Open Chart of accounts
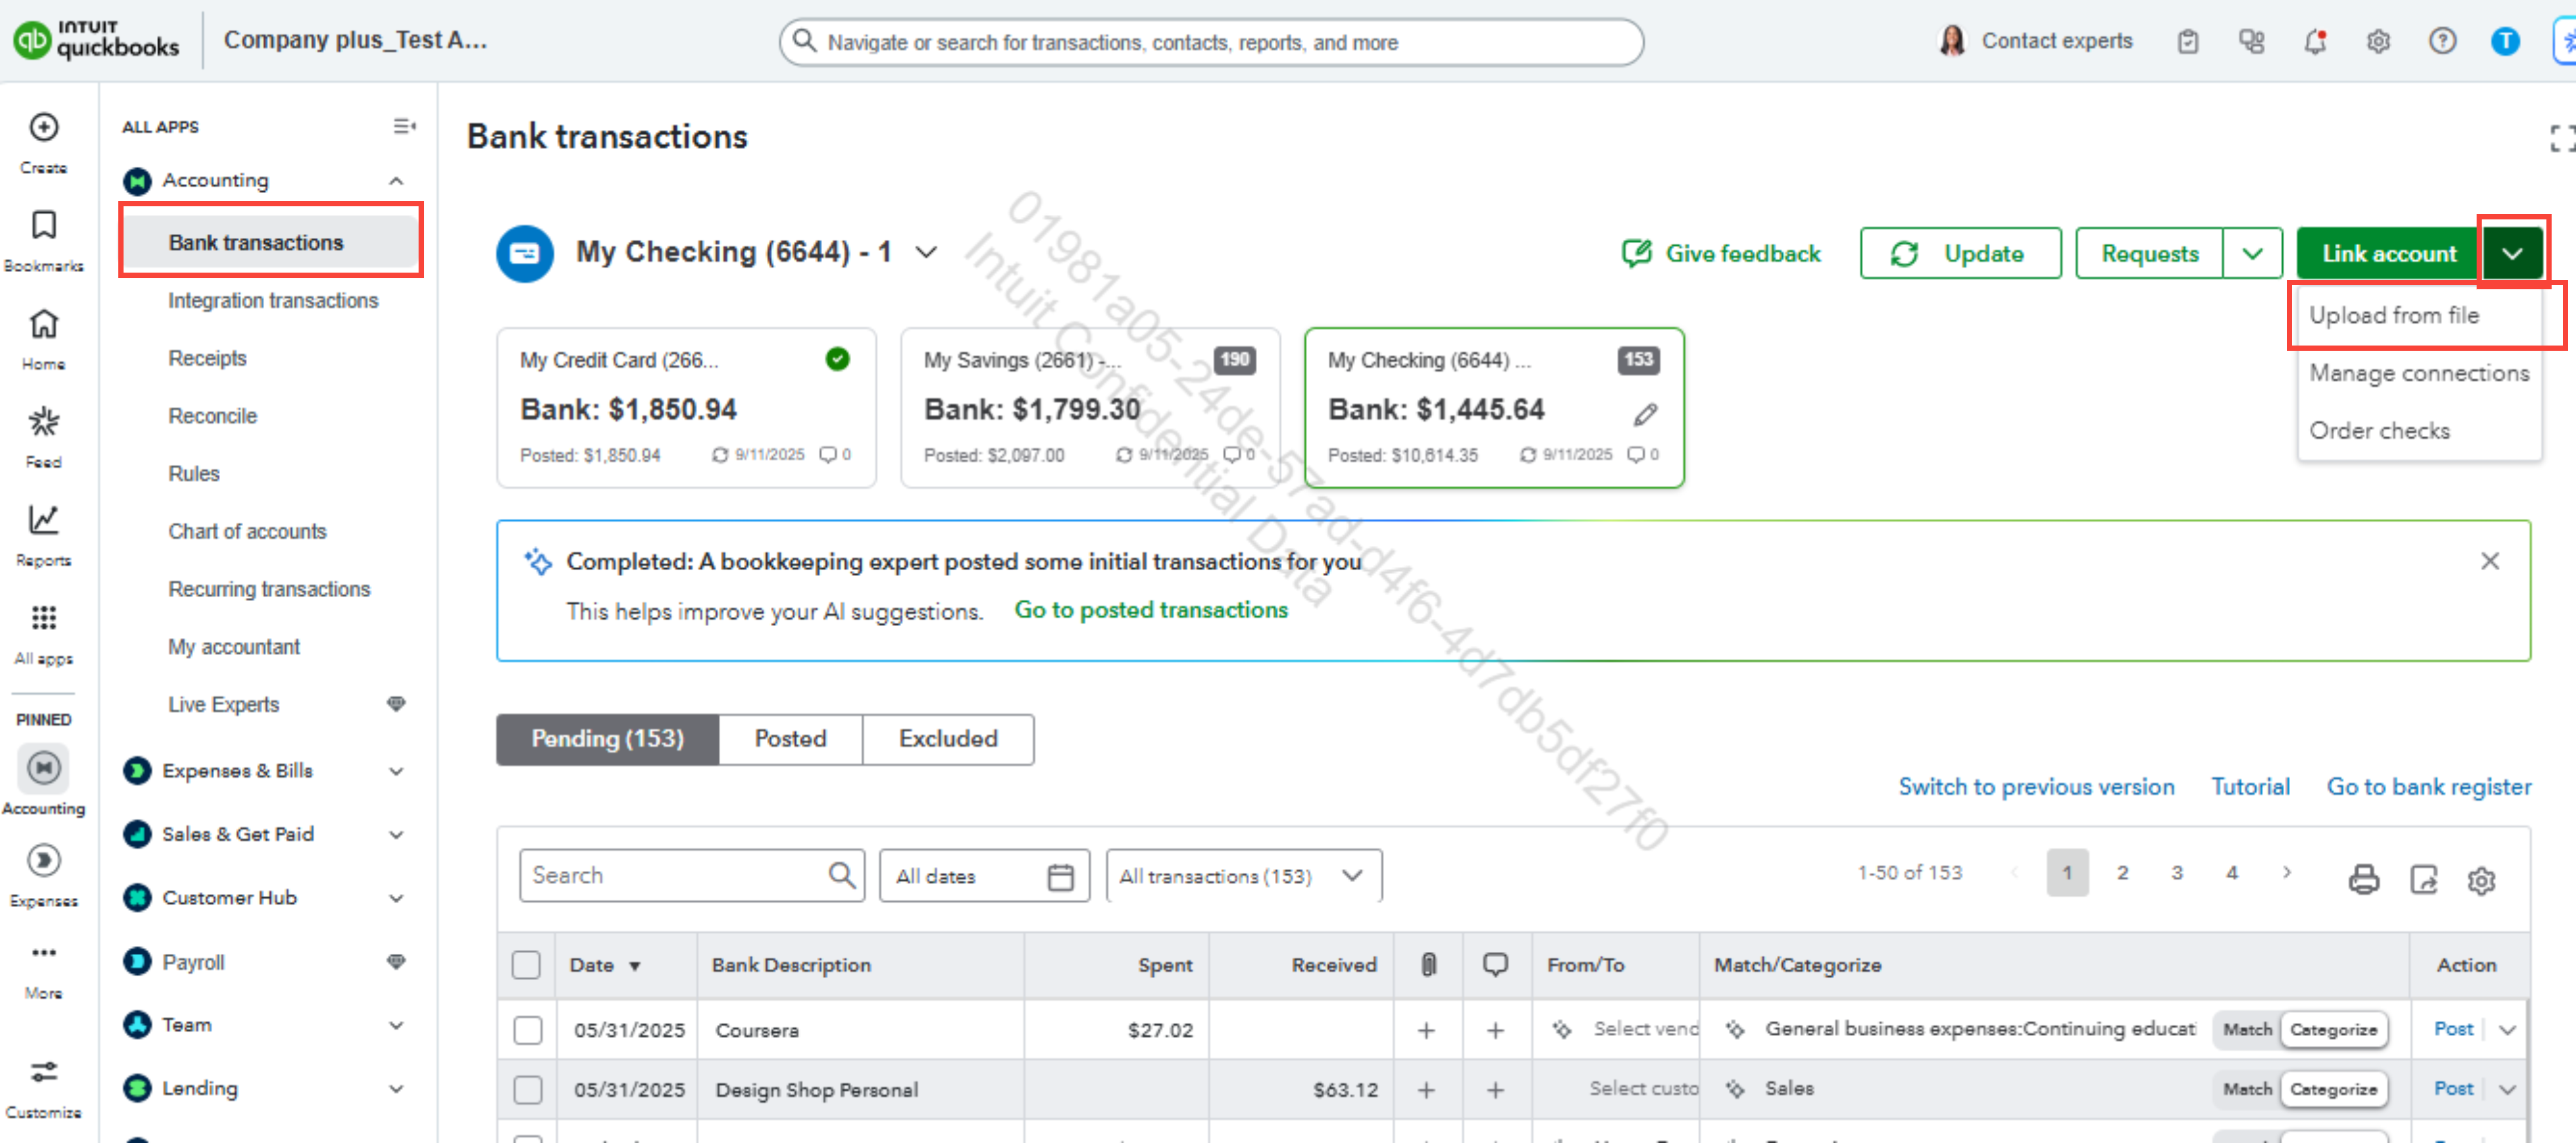Viewport: 2576px width, 1143px height. pyautogui.click(x=247, y=532)
